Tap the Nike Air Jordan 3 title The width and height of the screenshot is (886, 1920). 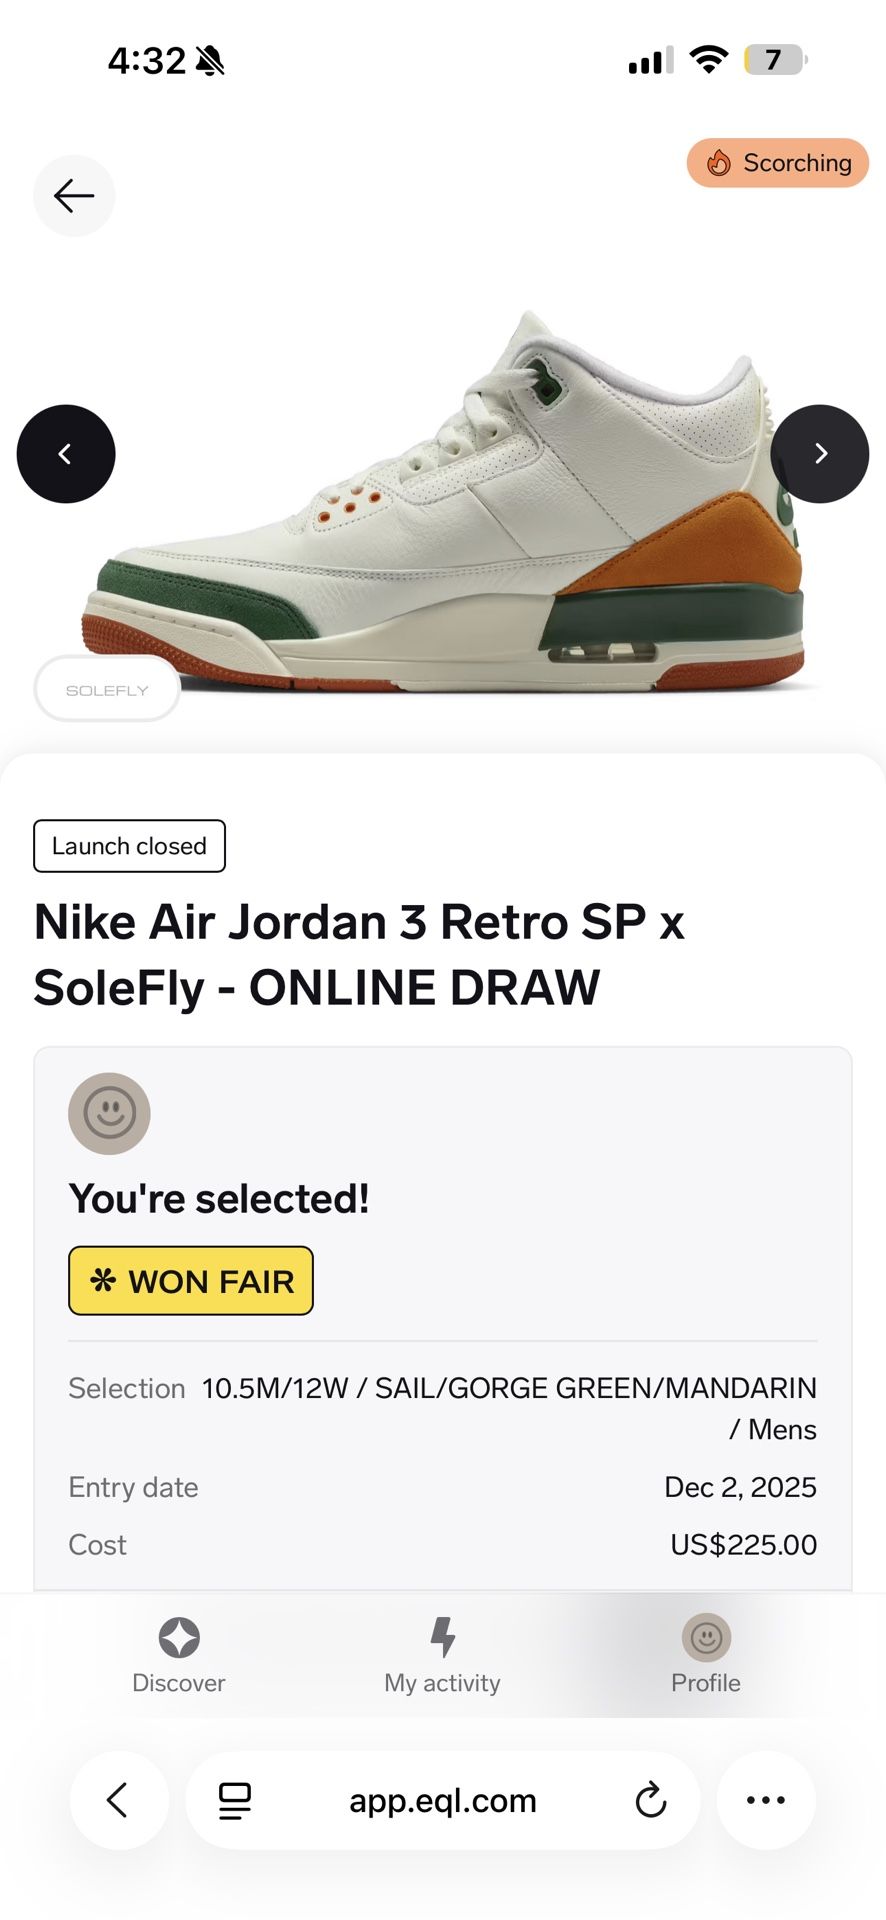pos(358,954)
